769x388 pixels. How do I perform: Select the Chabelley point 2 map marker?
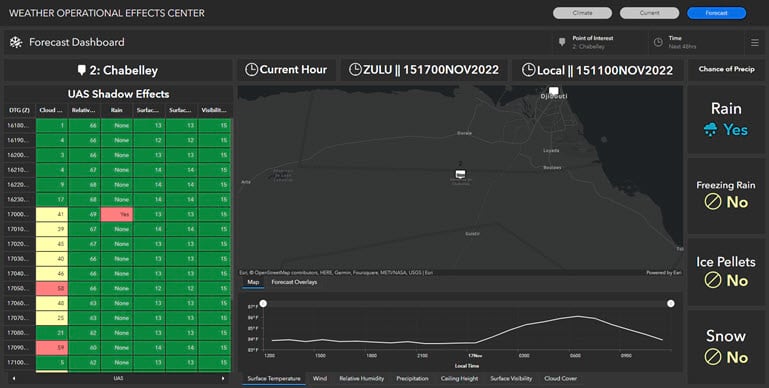click(x=460, y=174)
